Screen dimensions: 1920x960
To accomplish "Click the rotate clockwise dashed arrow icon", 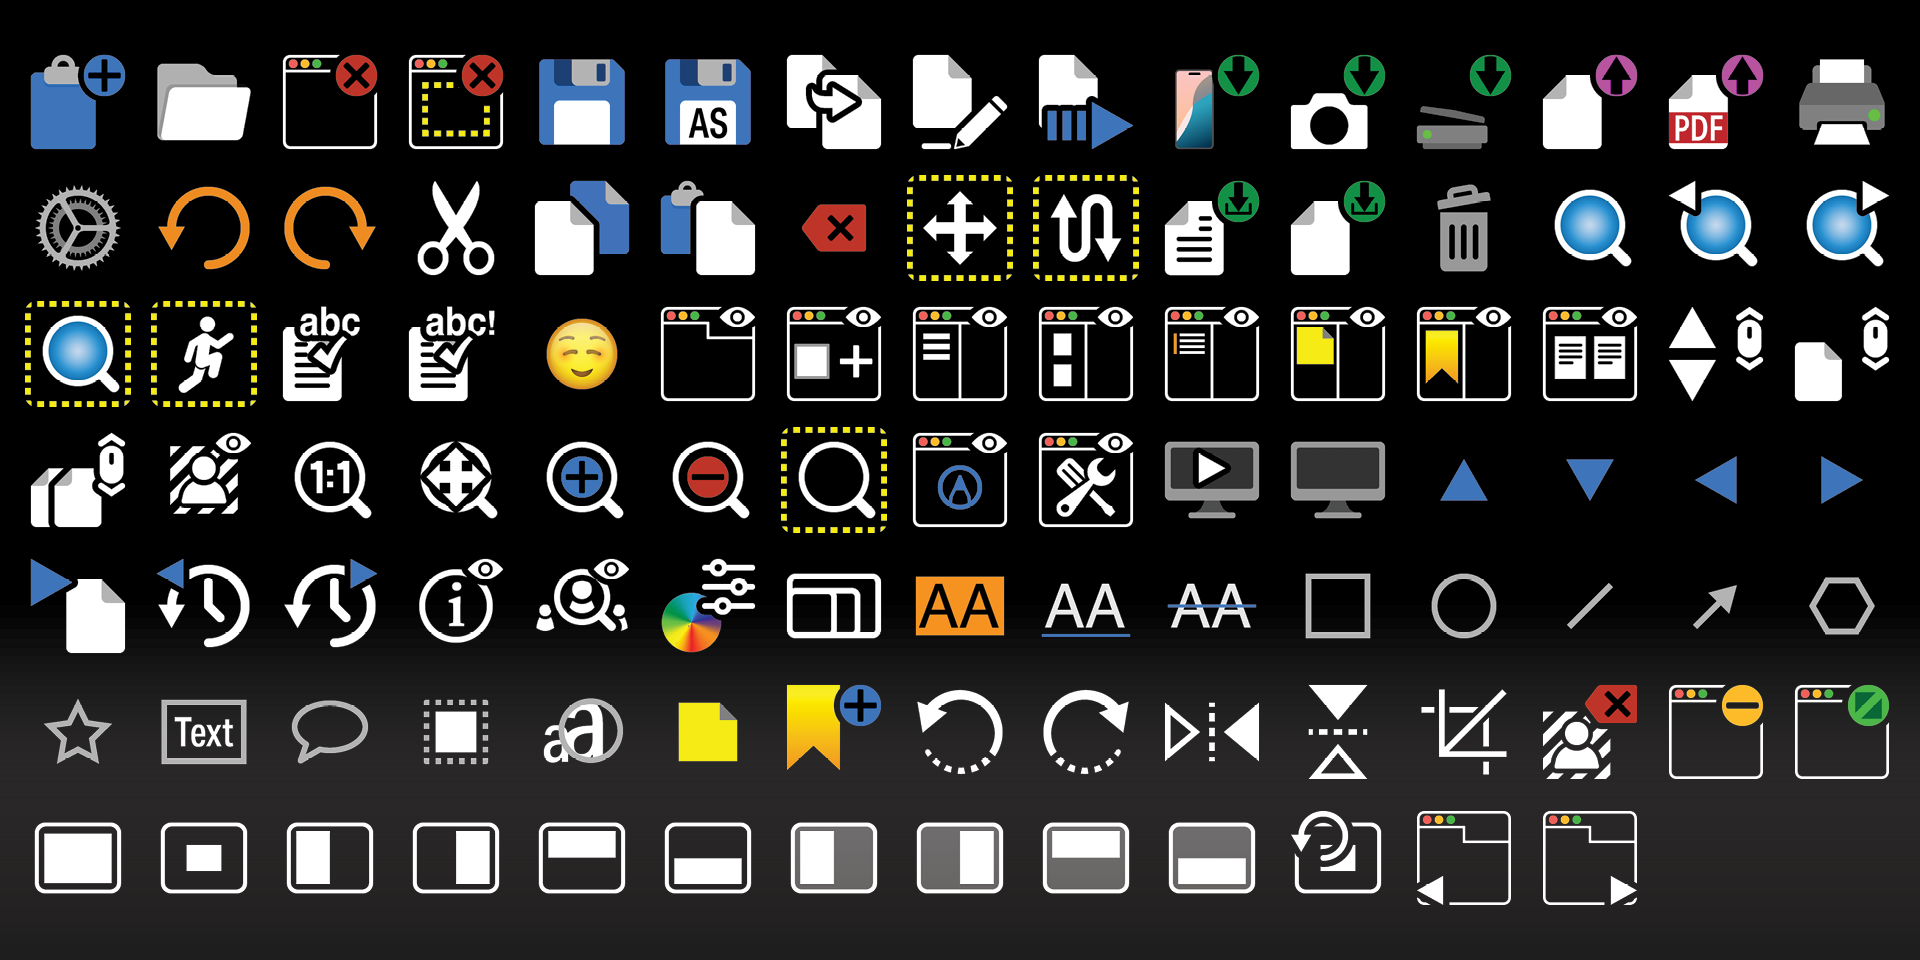I will point(1086,732).
